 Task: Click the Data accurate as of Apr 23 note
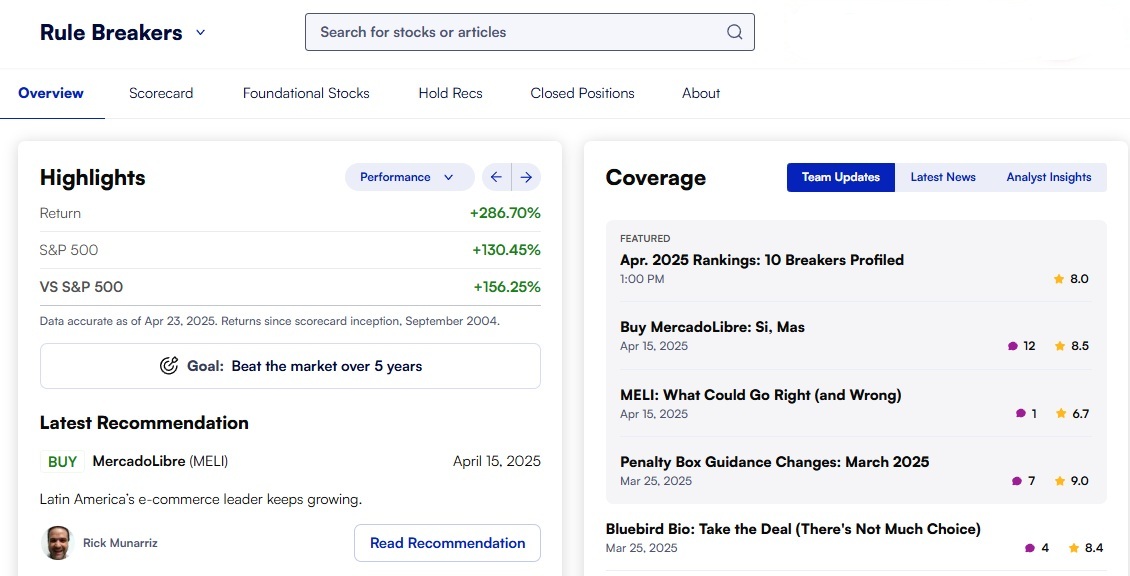(270, 322)
